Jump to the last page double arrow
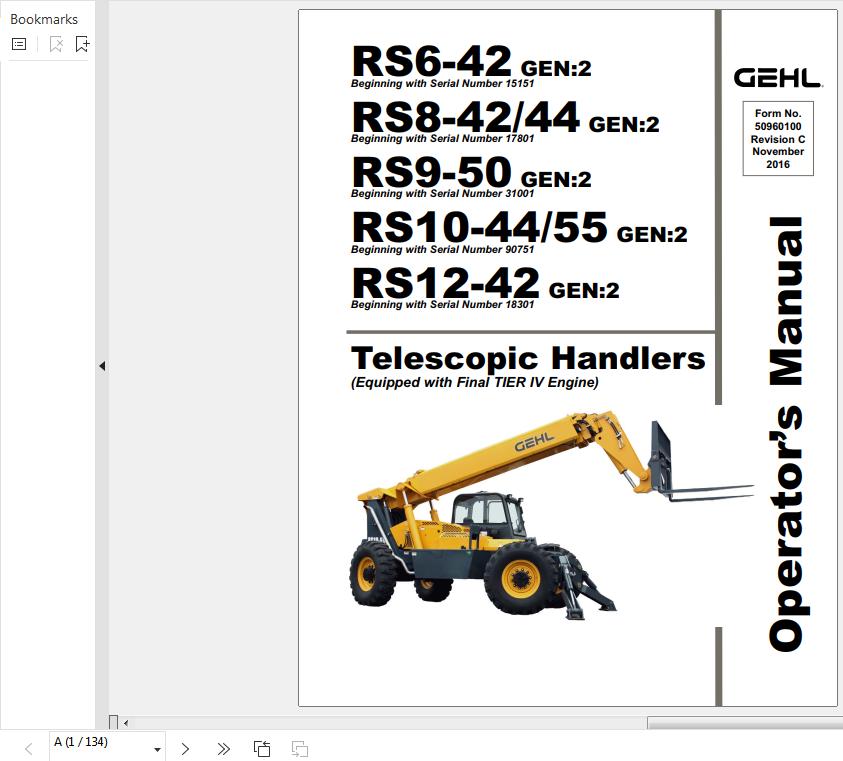The height and width of the screenshot is (761, 843). [x=223, y=749]
